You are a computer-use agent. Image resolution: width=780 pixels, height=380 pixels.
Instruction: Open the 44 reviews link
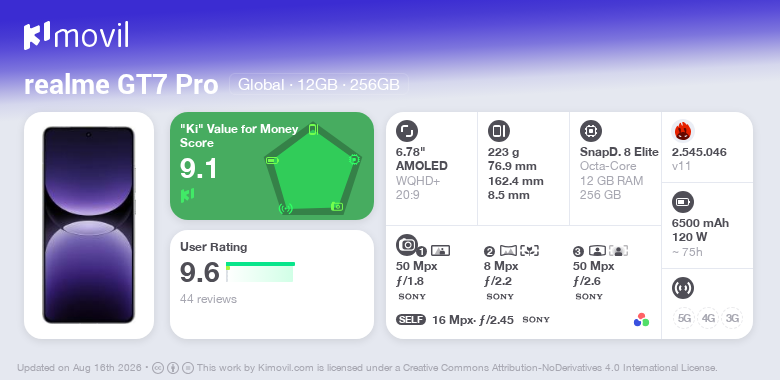pyautogui.click(x=208, y=299)
